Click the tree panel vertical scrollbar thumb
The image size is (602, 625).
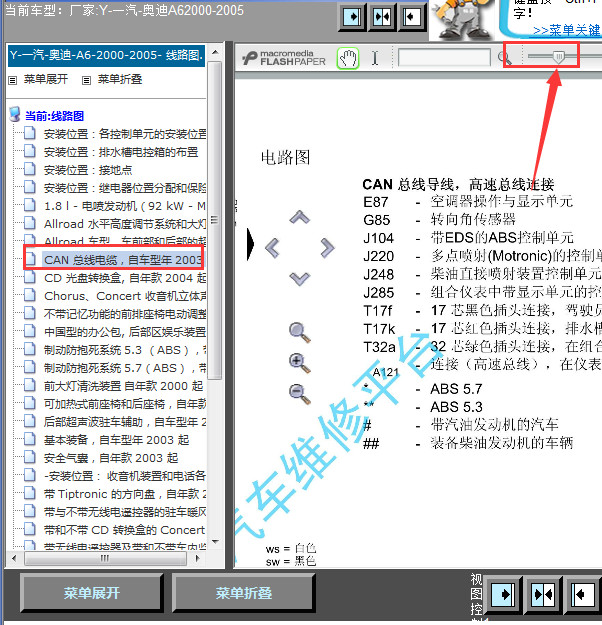215,220
